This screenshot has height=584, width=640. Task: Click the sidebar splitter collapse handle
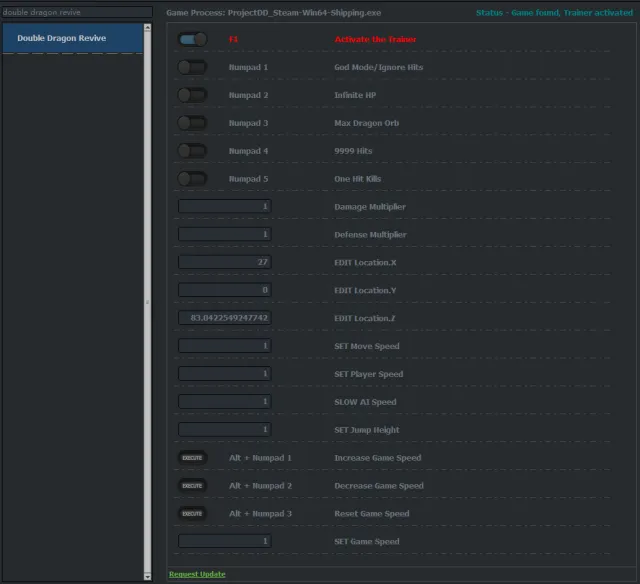148,302
